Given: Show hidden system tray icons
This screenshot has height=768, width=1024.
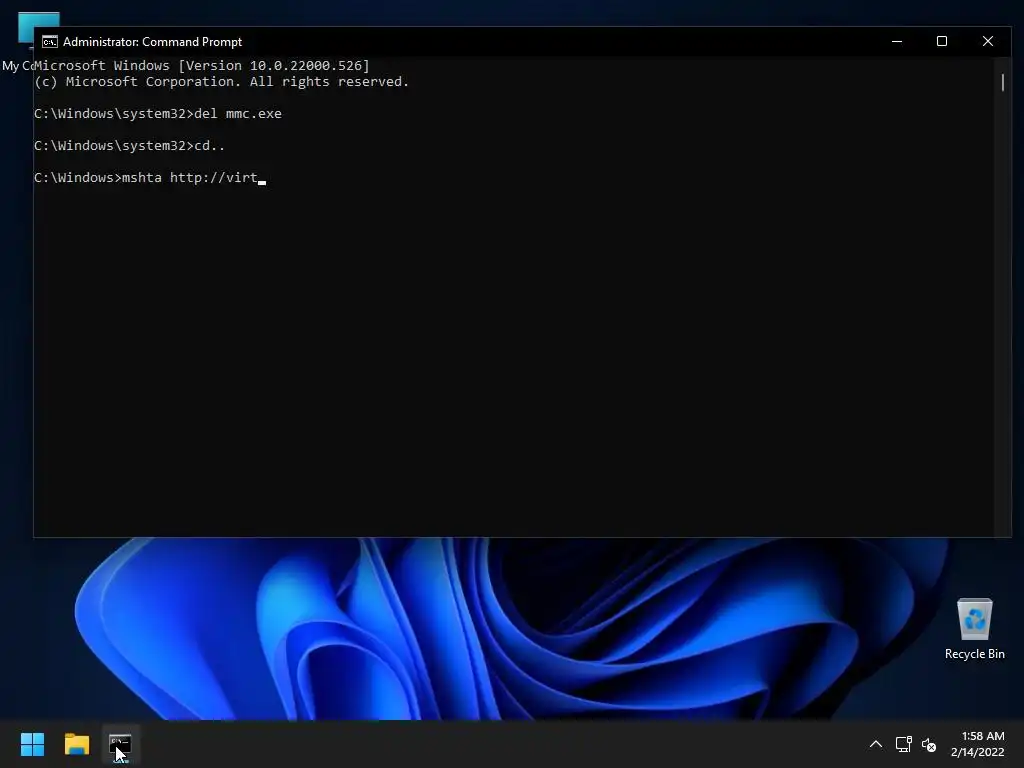Looking at the screenshot, I should tap(876, 744).
